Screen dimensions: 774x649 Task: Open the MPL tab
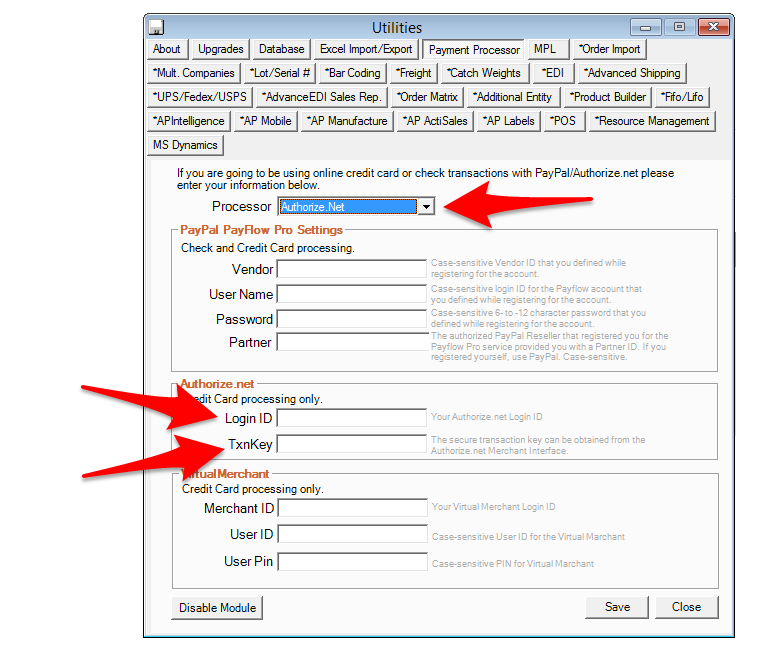coord(545,49)
